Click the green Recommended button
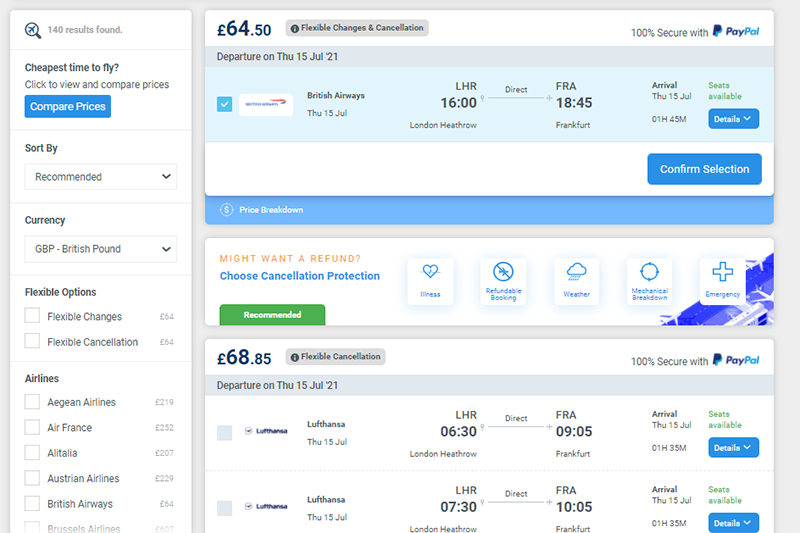800x533 pixels. pyautogui.click(x=272, y=315)
